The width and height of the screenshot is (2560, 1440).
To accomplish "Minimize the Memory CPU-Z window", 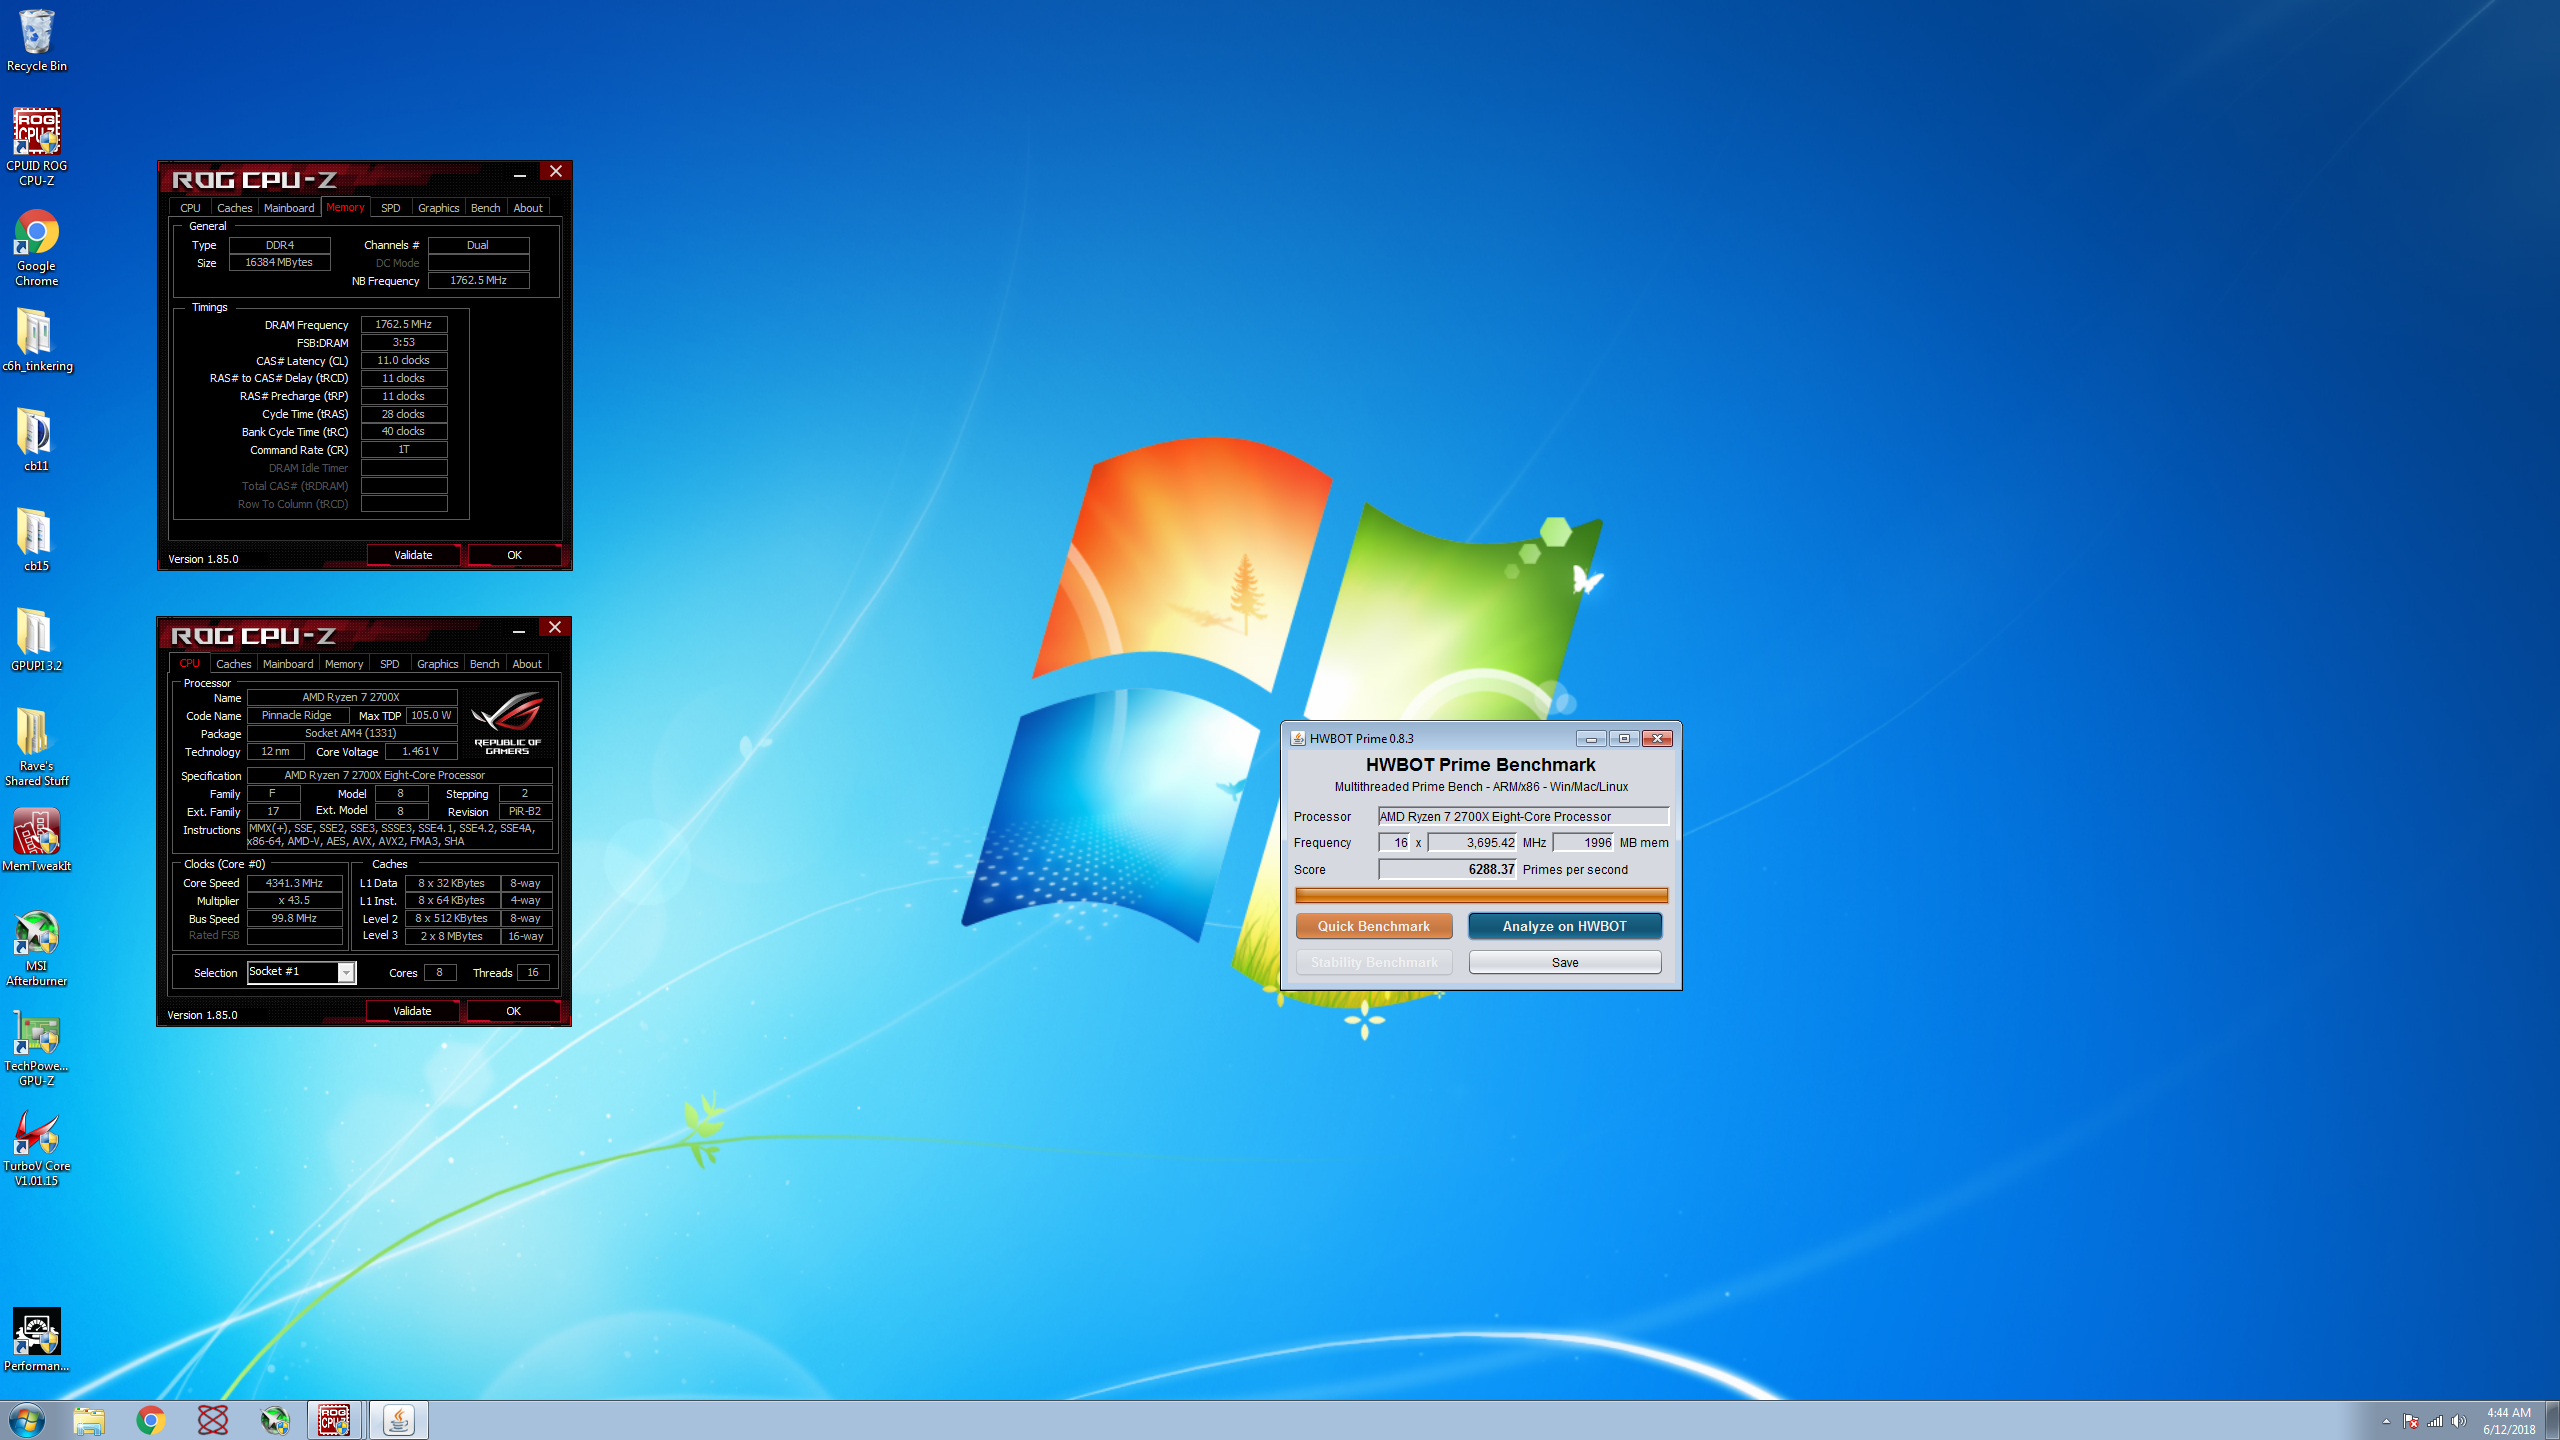I will coord(520,175).
